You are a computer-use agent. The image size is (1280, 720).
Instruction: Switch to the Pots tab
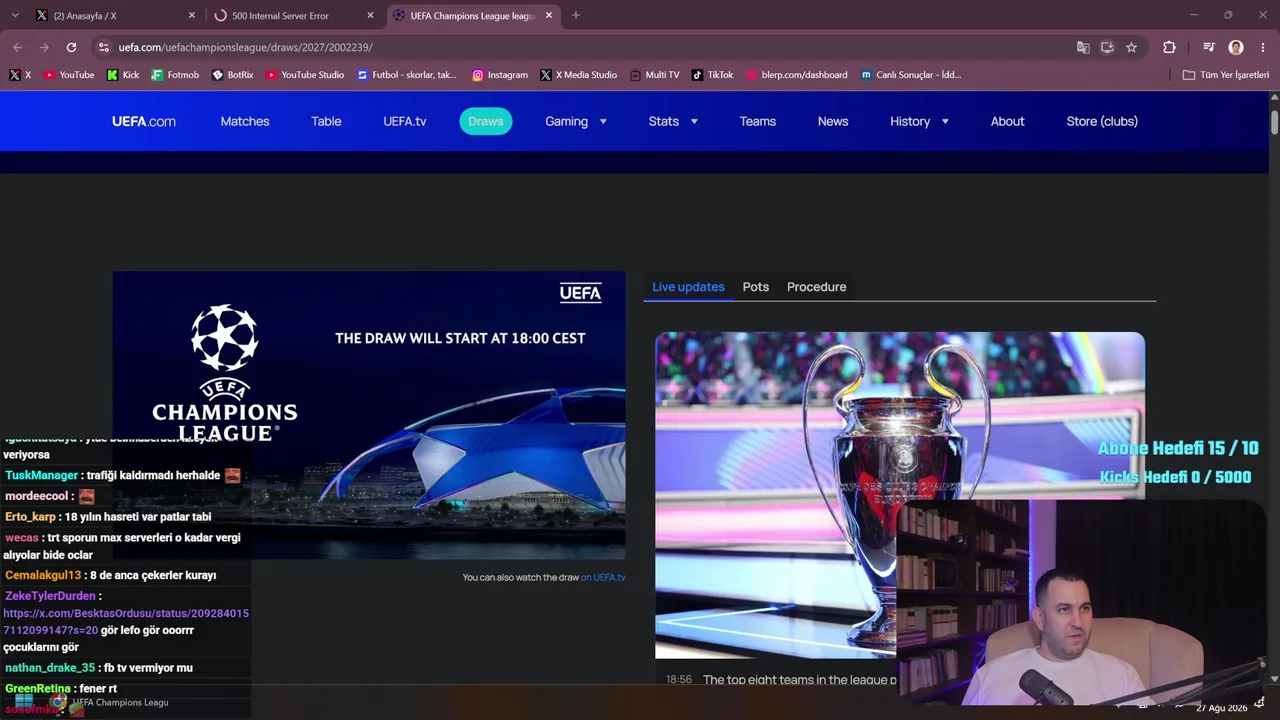point(756,287)
